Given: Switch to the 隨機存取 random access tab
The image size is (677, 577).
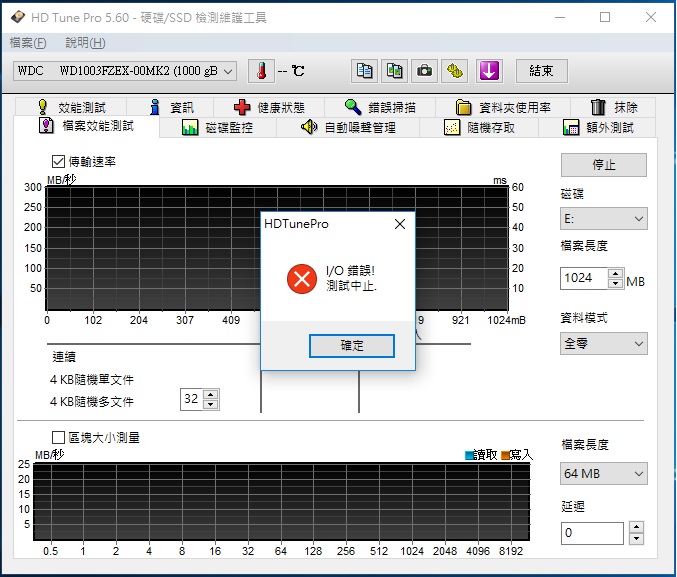Looking at the screenshot, I should [x=479, y=127].
